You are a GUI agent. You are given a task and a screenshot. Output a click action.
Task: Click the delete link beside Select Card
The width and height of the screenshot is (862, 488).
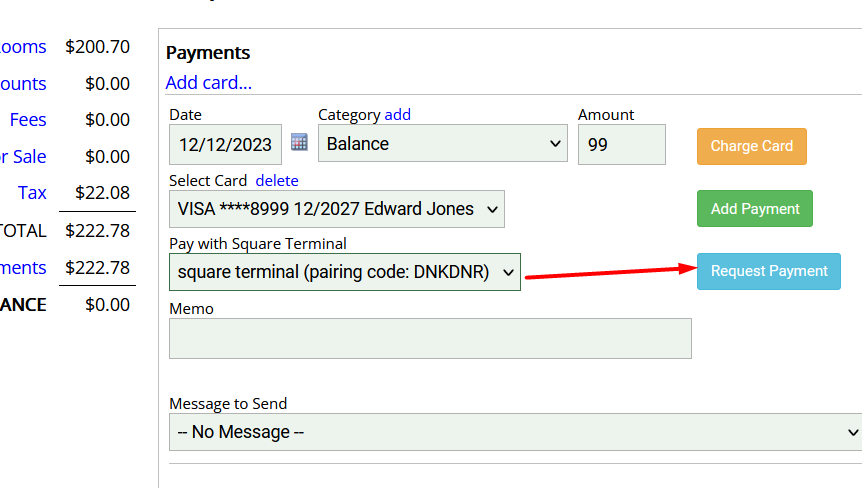(x=277, y=180)
